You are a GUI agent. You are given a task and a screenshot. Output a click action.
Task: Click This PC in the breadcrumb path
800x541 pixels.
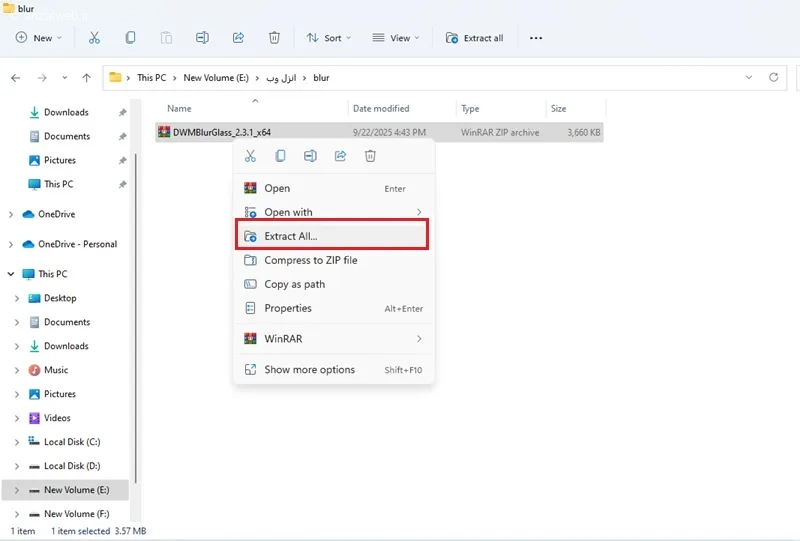tap(152, 78)
